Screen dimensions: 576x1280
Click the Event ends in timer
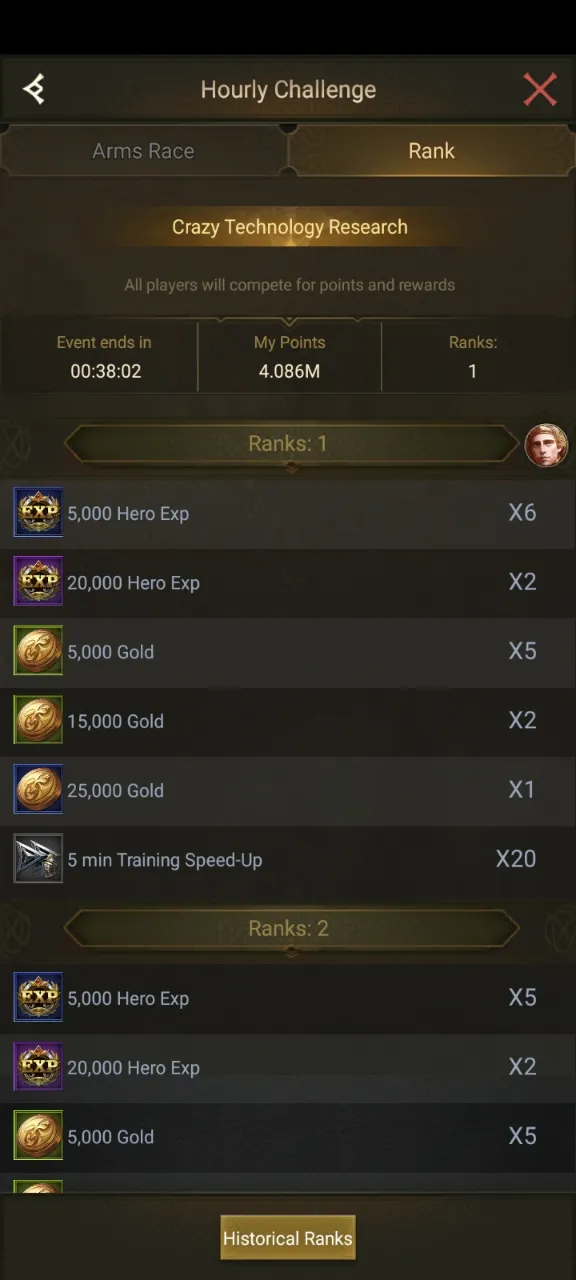[104, 357]
